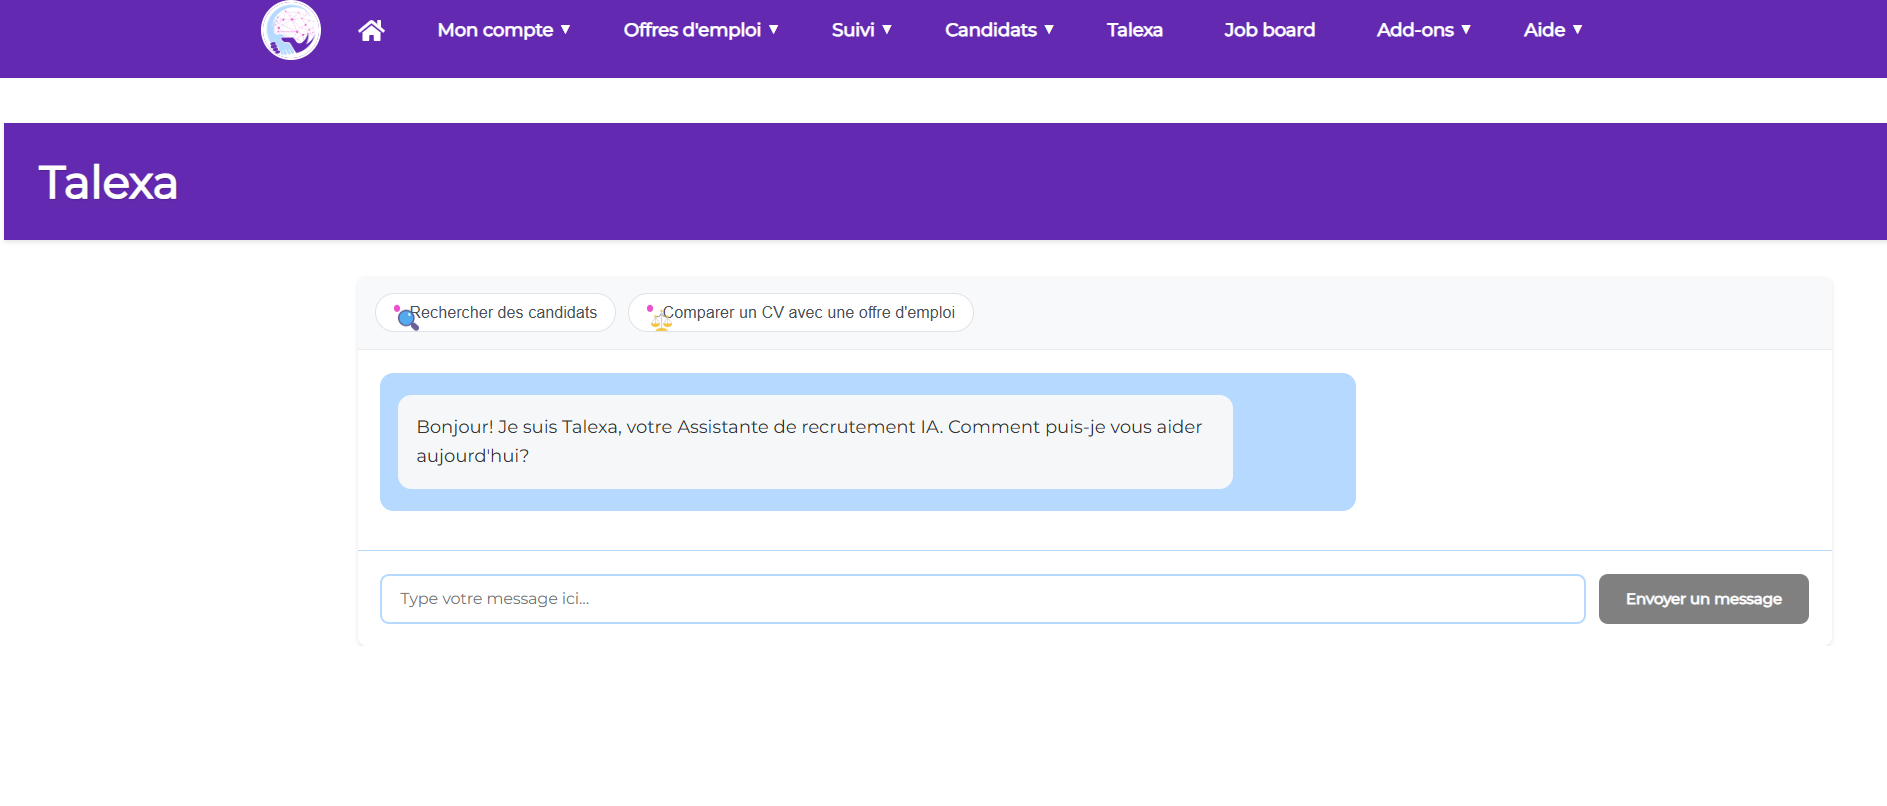This screenshot has height=806, width=1887.
Task: Select Comparer un CV avec une offre d'emploi
Action: [x=800, y=313]
